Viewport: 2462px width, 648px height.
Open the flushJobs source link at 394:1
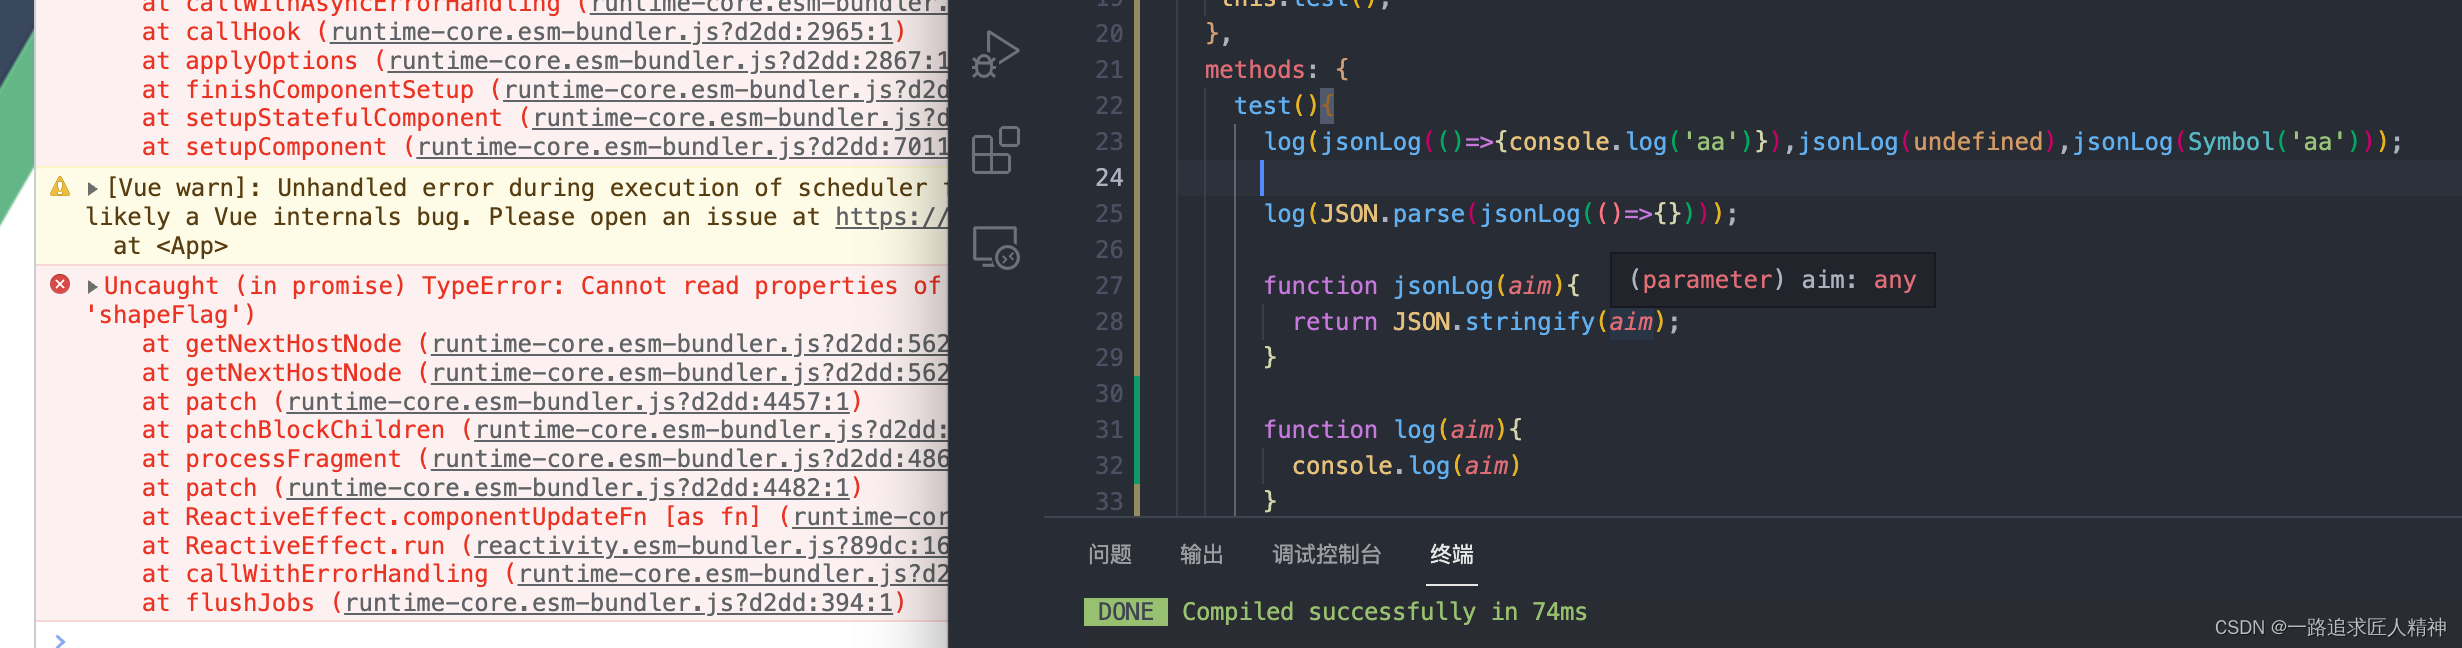point(618,603)
